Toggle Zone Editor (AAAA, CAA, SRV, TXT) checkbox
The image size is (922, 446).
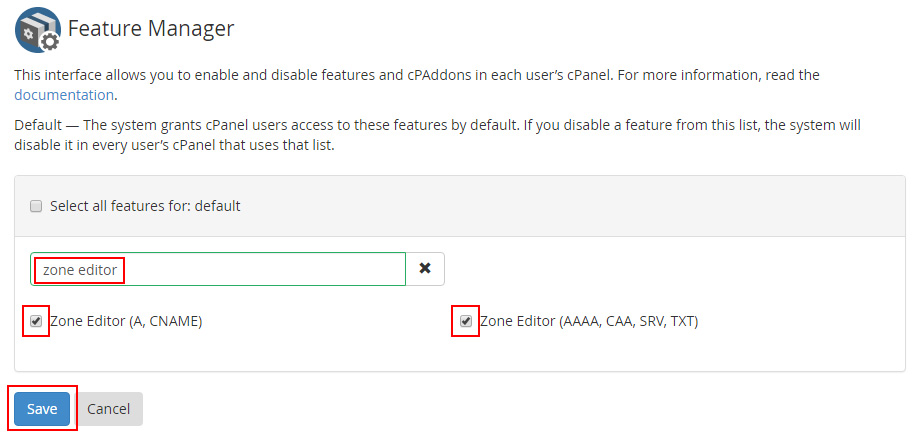tap(466, 322)
